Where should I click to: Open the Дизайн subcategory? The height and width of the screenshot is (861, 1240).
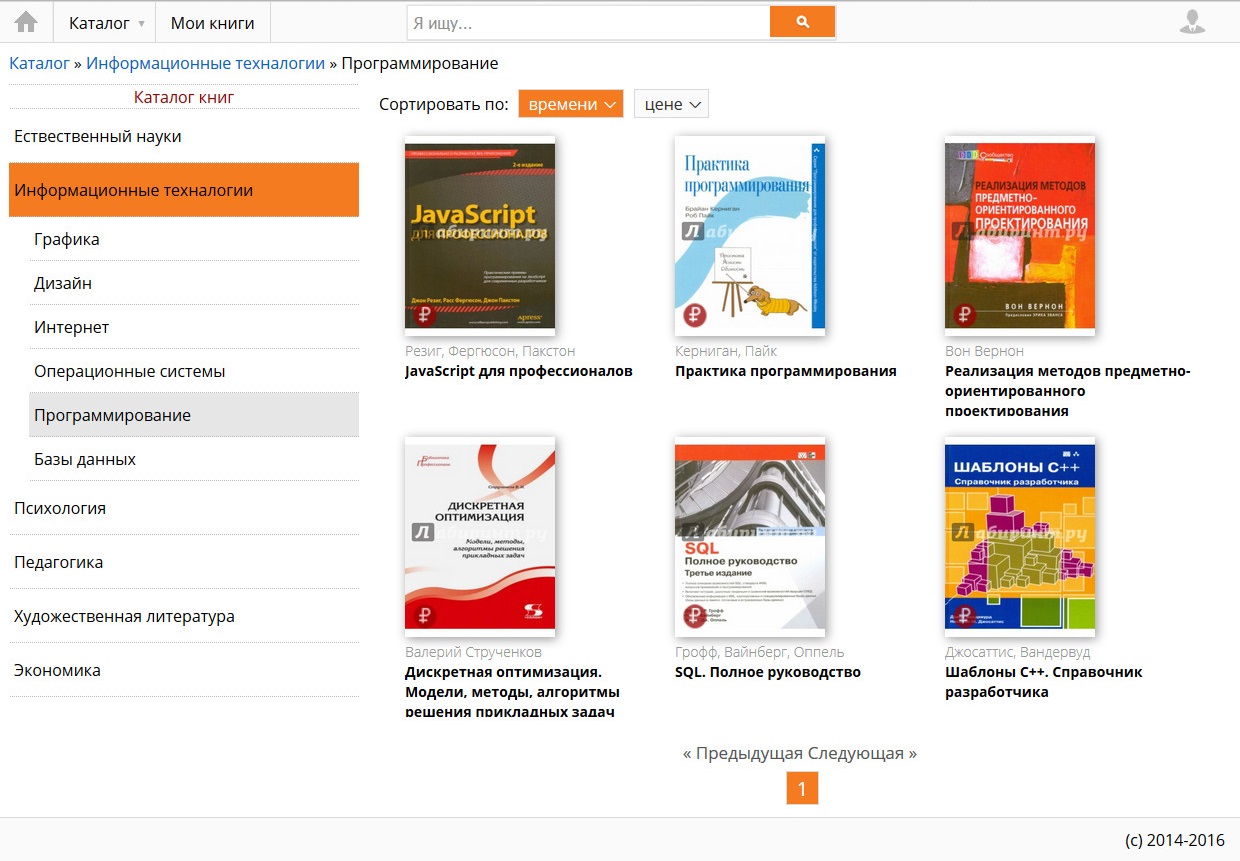tap(194, 283)
